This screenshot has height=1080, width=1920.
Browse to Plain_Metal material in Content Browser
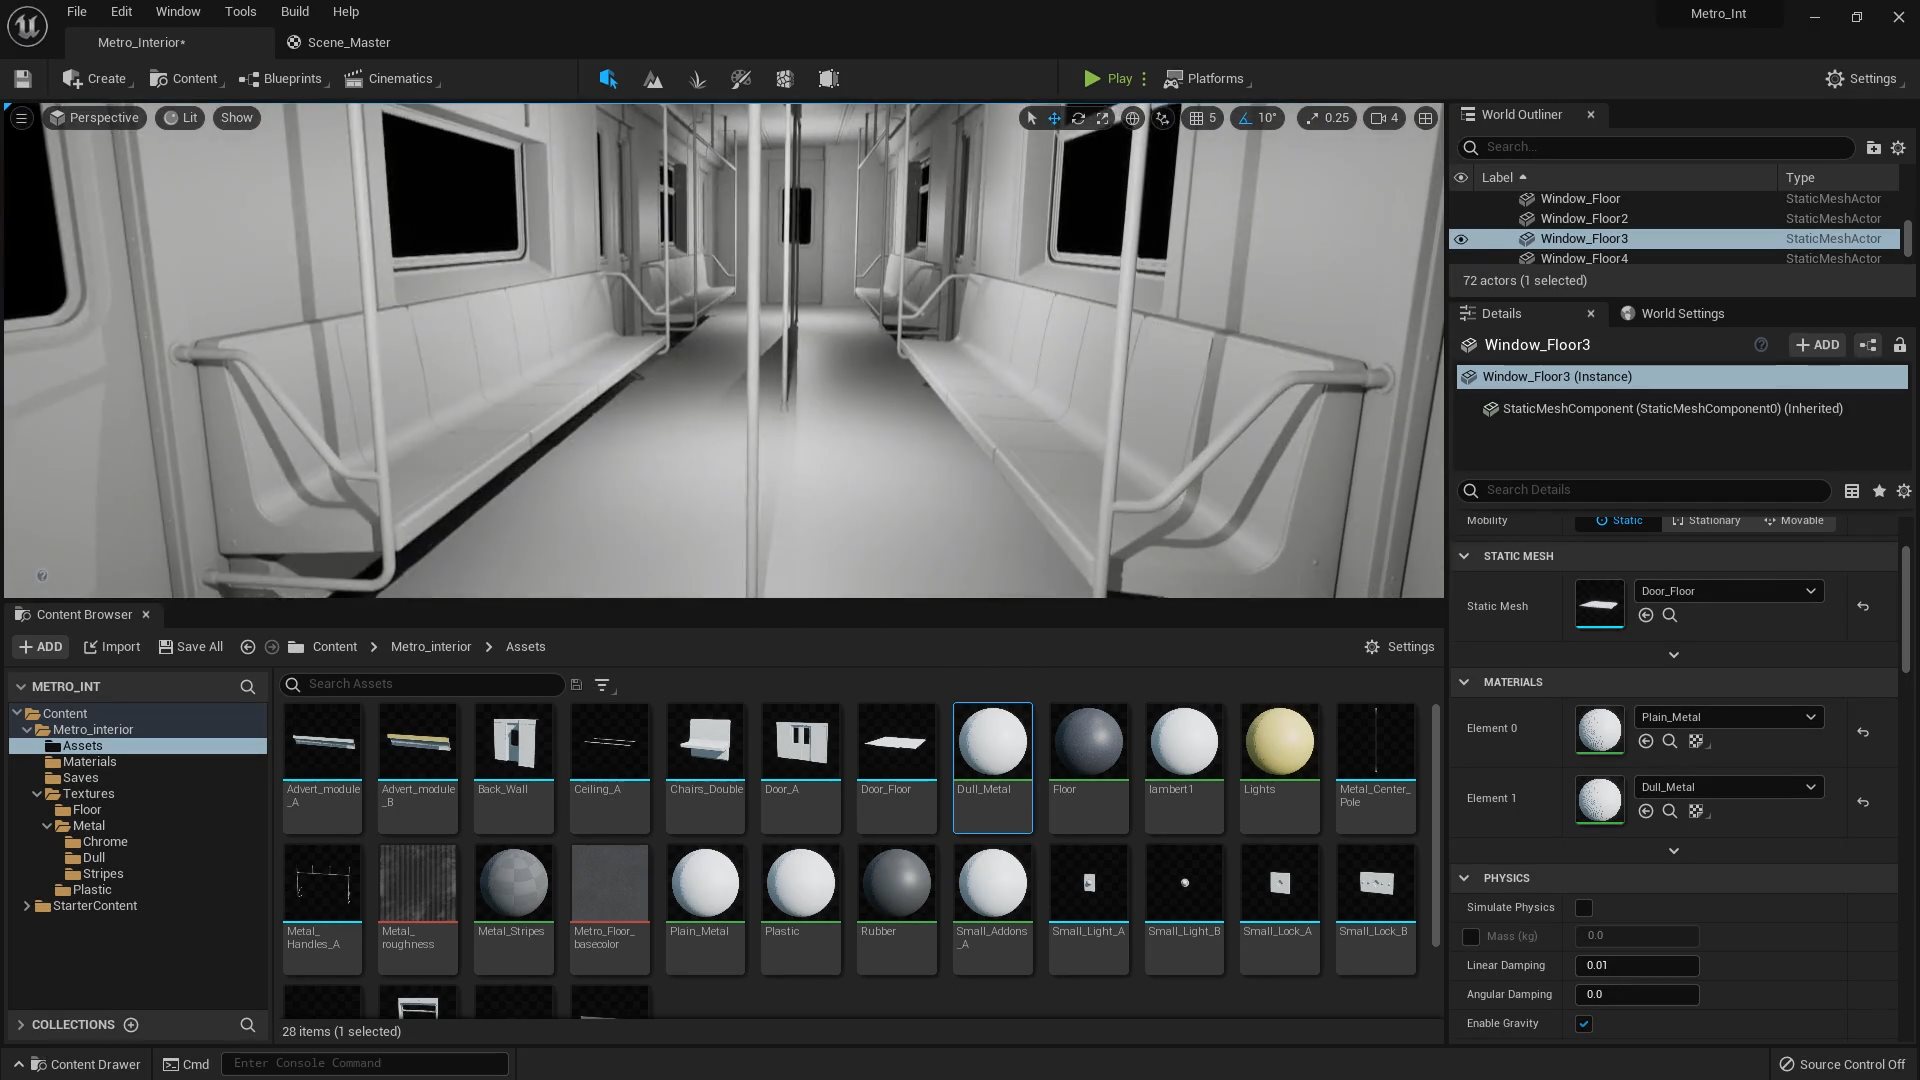1669,741
